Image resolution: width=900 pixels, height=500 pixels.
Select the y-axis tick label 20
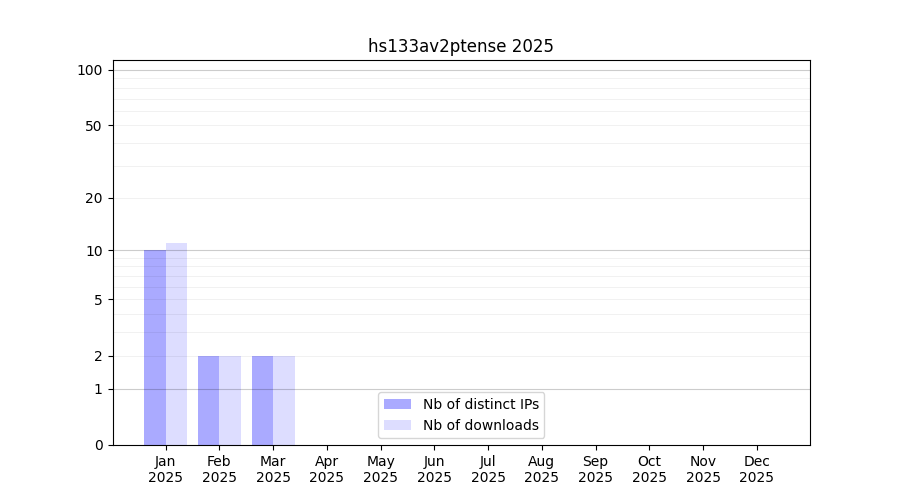coord(93,198)
